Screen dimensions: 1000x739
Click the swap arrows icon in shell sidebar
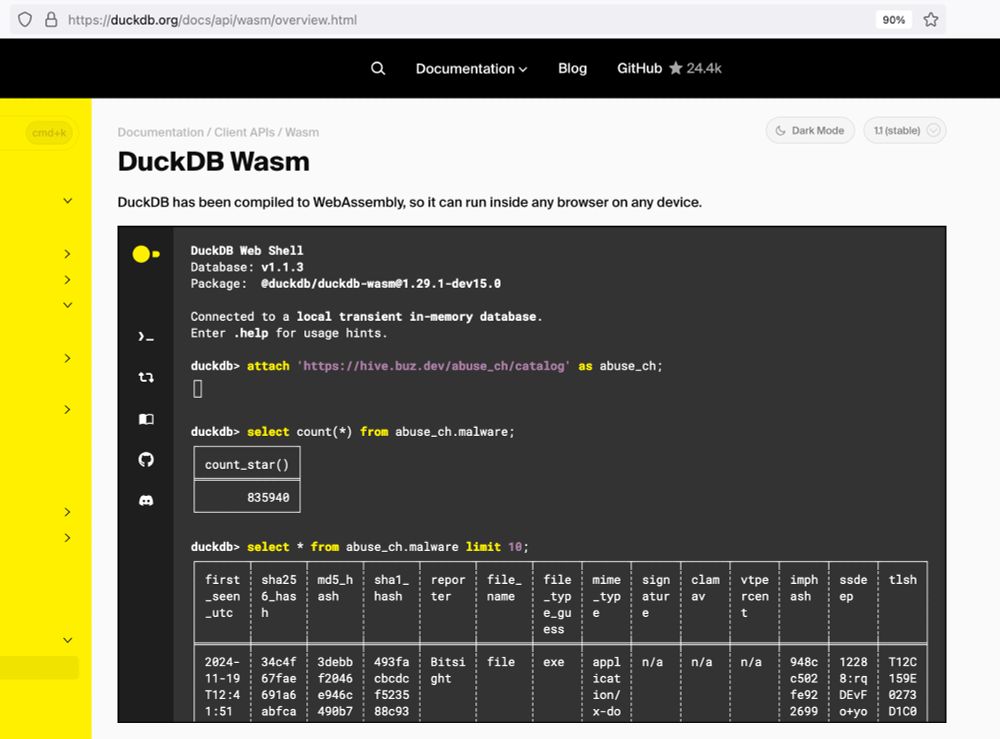point(146,377)
